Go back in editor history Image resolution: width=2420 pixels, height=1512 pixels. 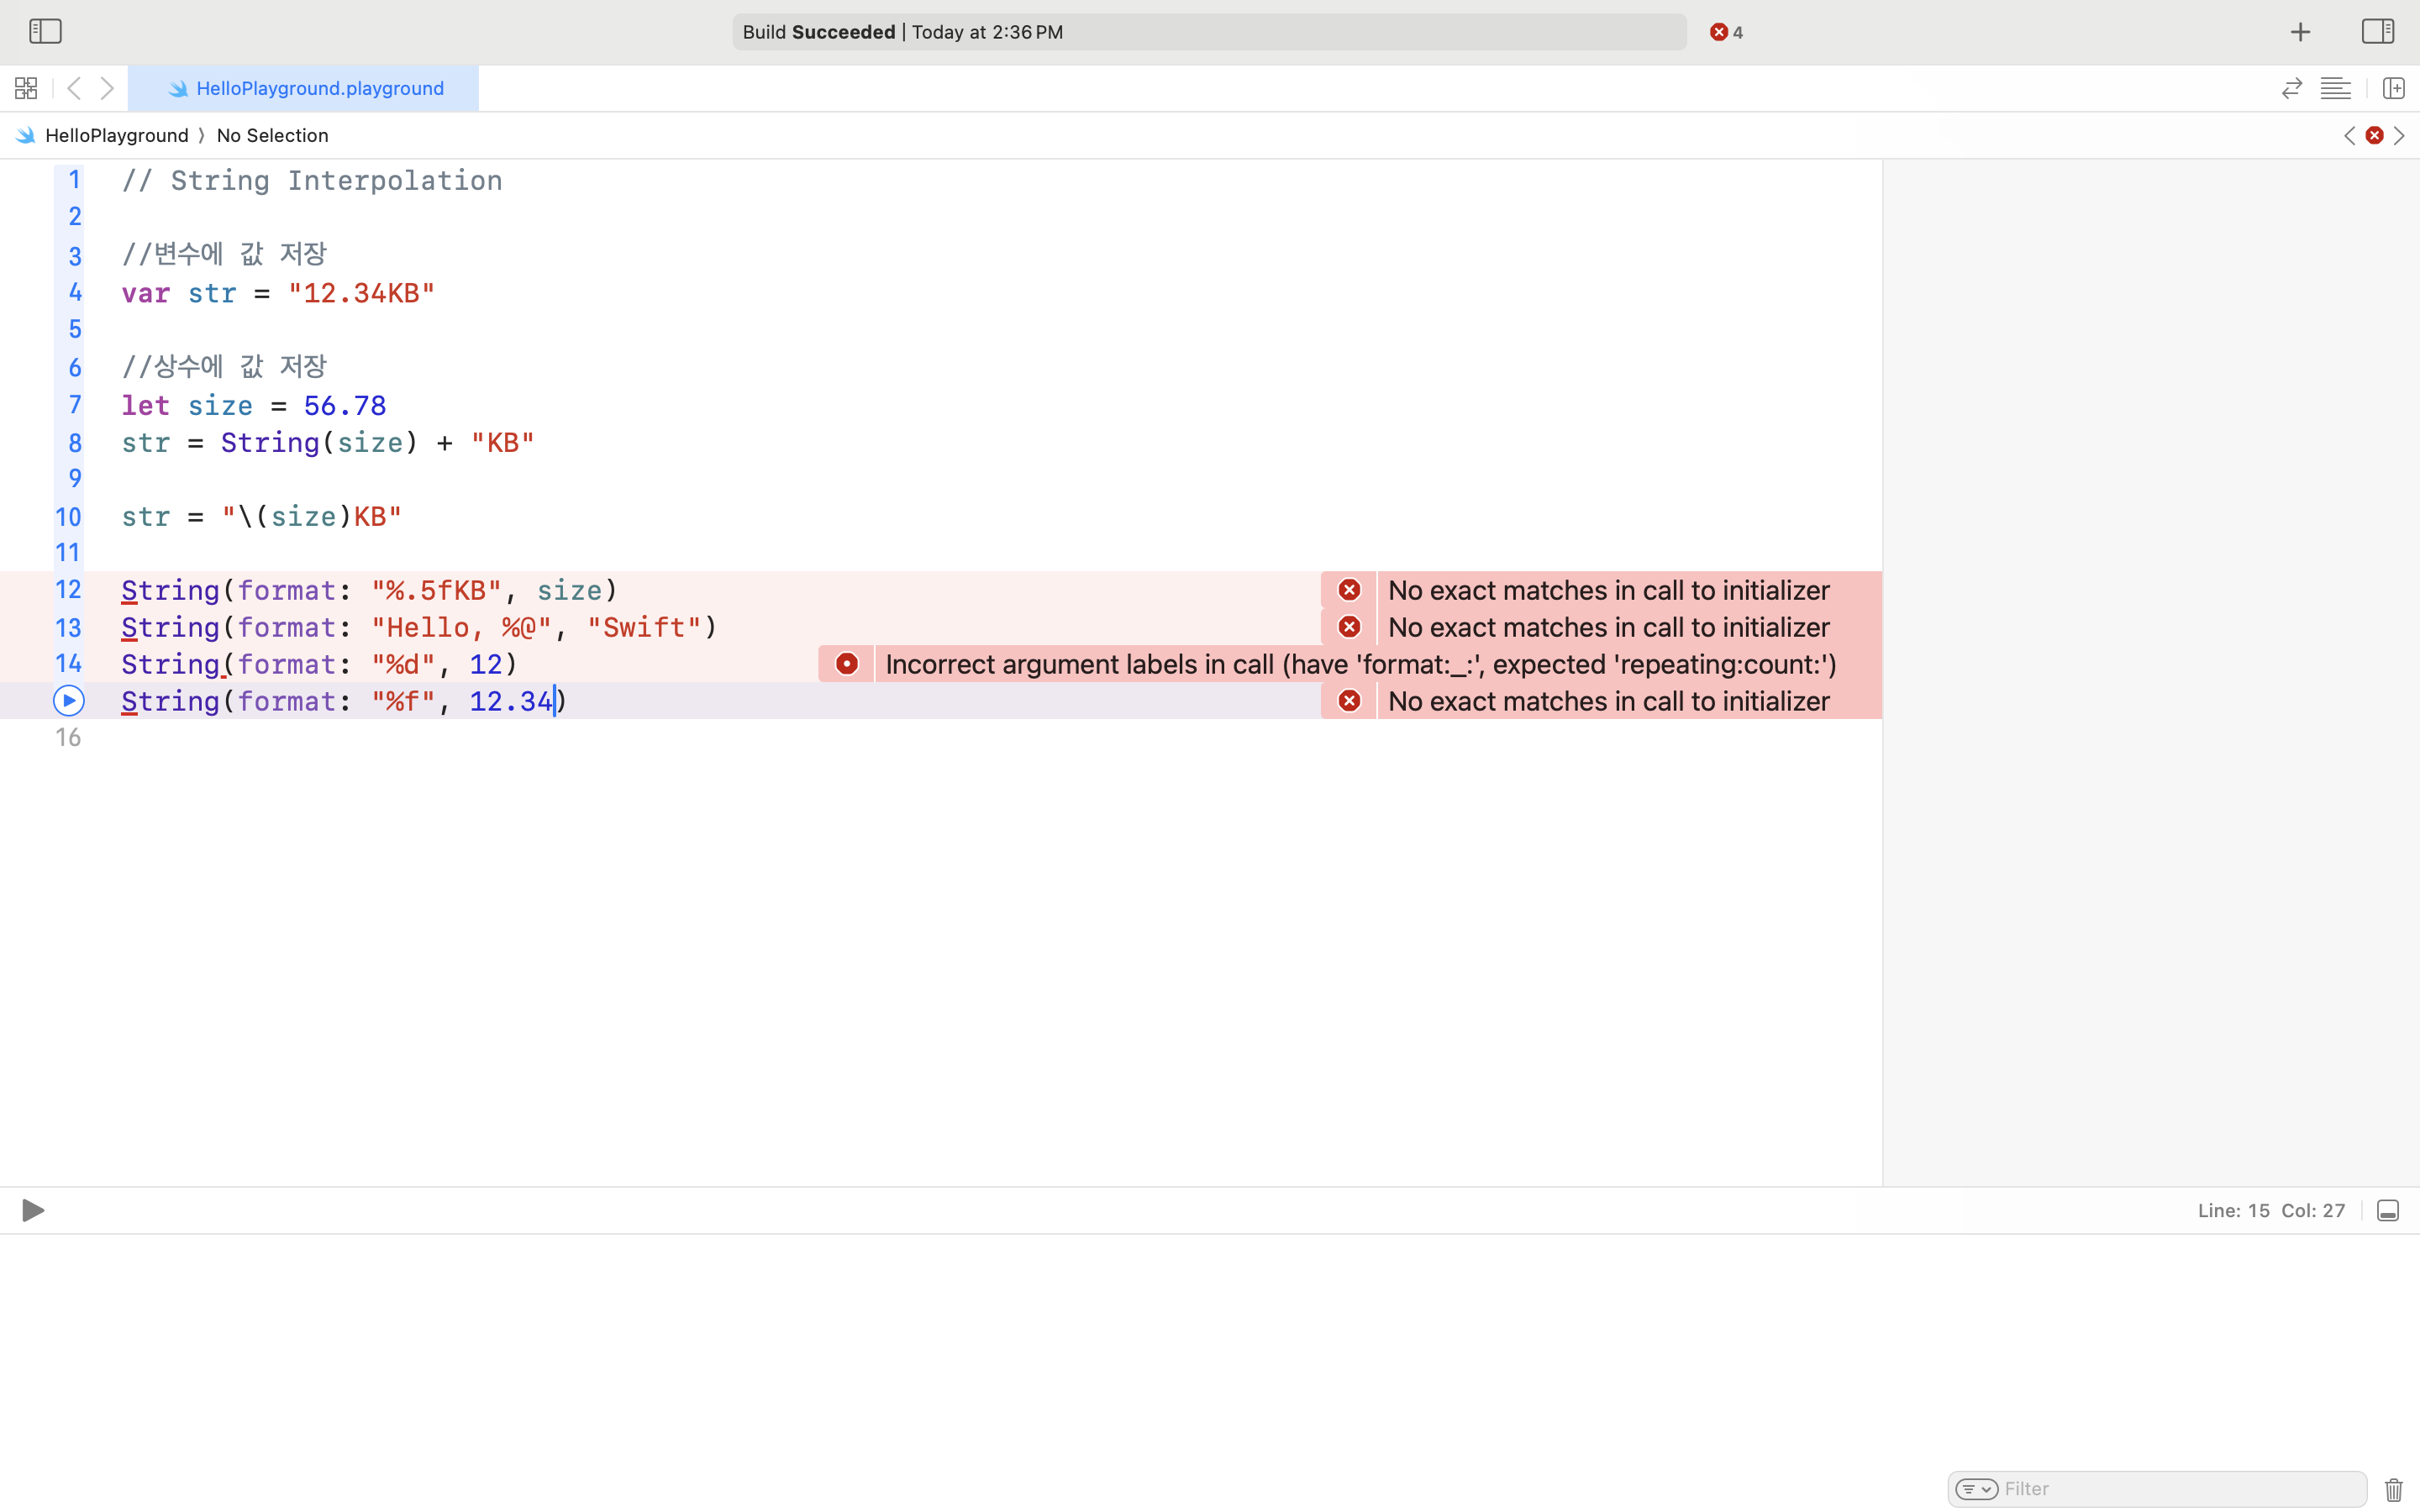74,88
